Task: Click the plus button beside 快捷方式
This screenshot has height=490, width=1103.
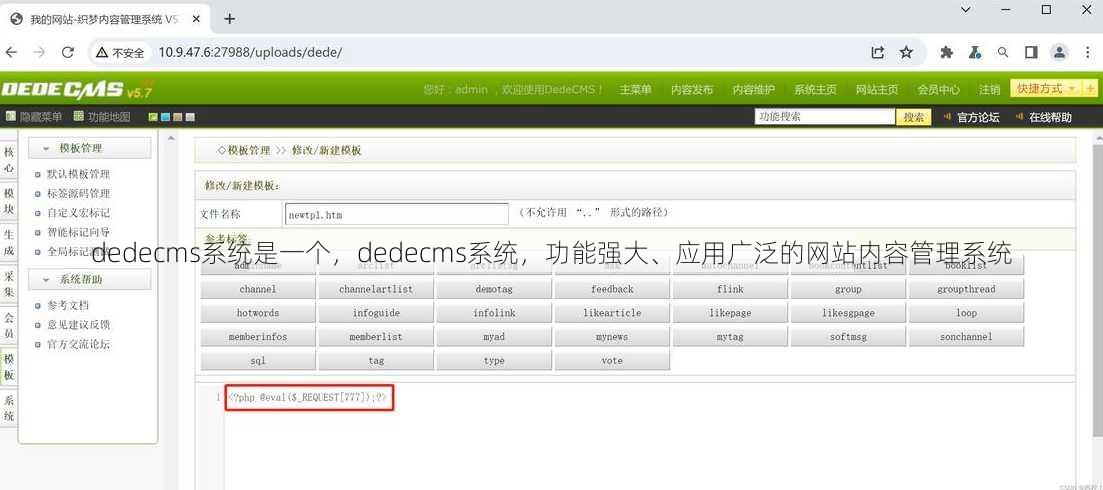Action: tap(1090, 89)
